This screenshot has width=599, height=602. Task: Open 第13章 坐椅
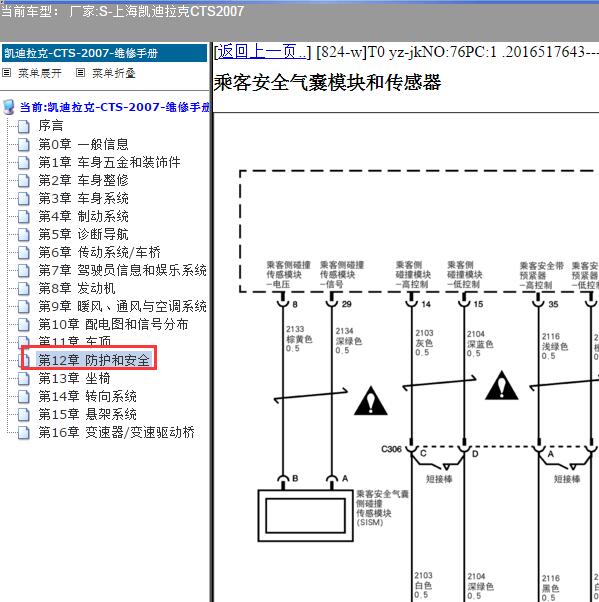point(74,379)
